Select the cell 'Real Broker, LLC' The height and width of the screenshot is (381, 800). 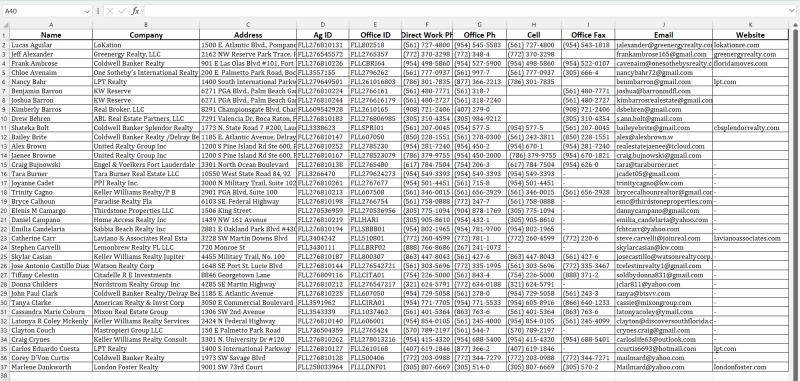coord(146,109)
